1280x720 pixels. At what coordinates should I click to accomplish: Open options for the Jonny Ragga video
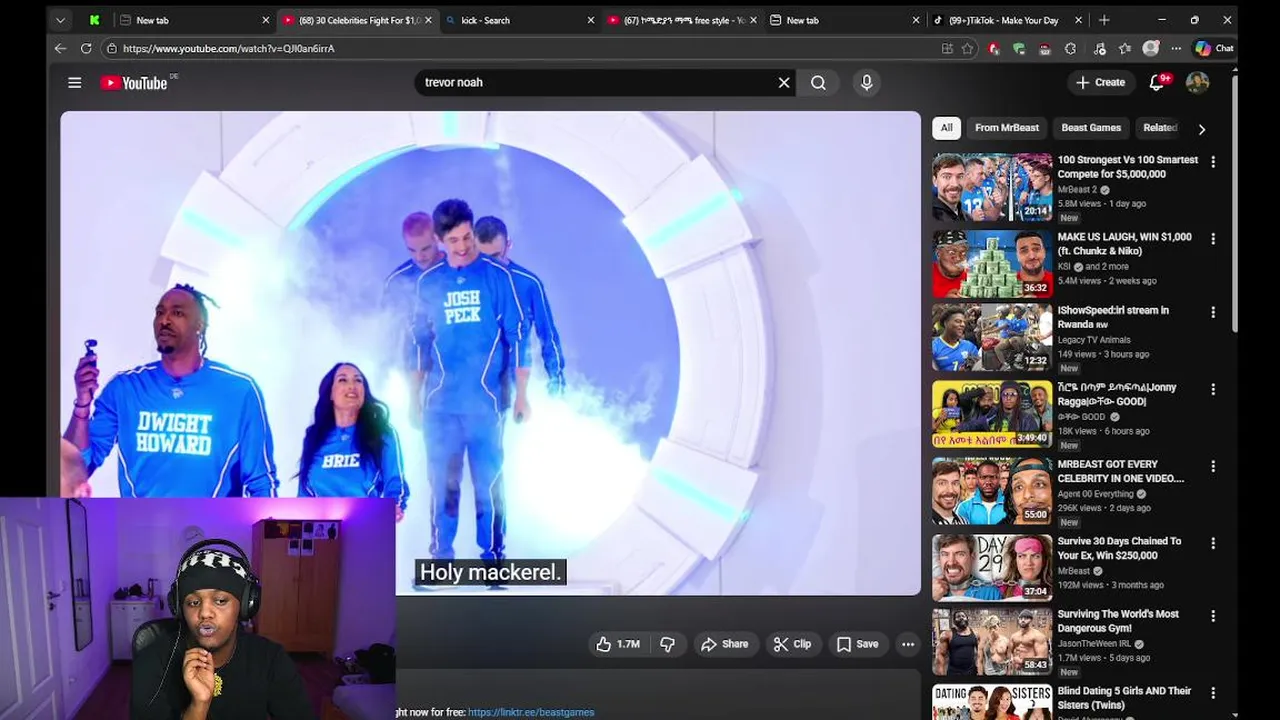tap(1213, 389)
